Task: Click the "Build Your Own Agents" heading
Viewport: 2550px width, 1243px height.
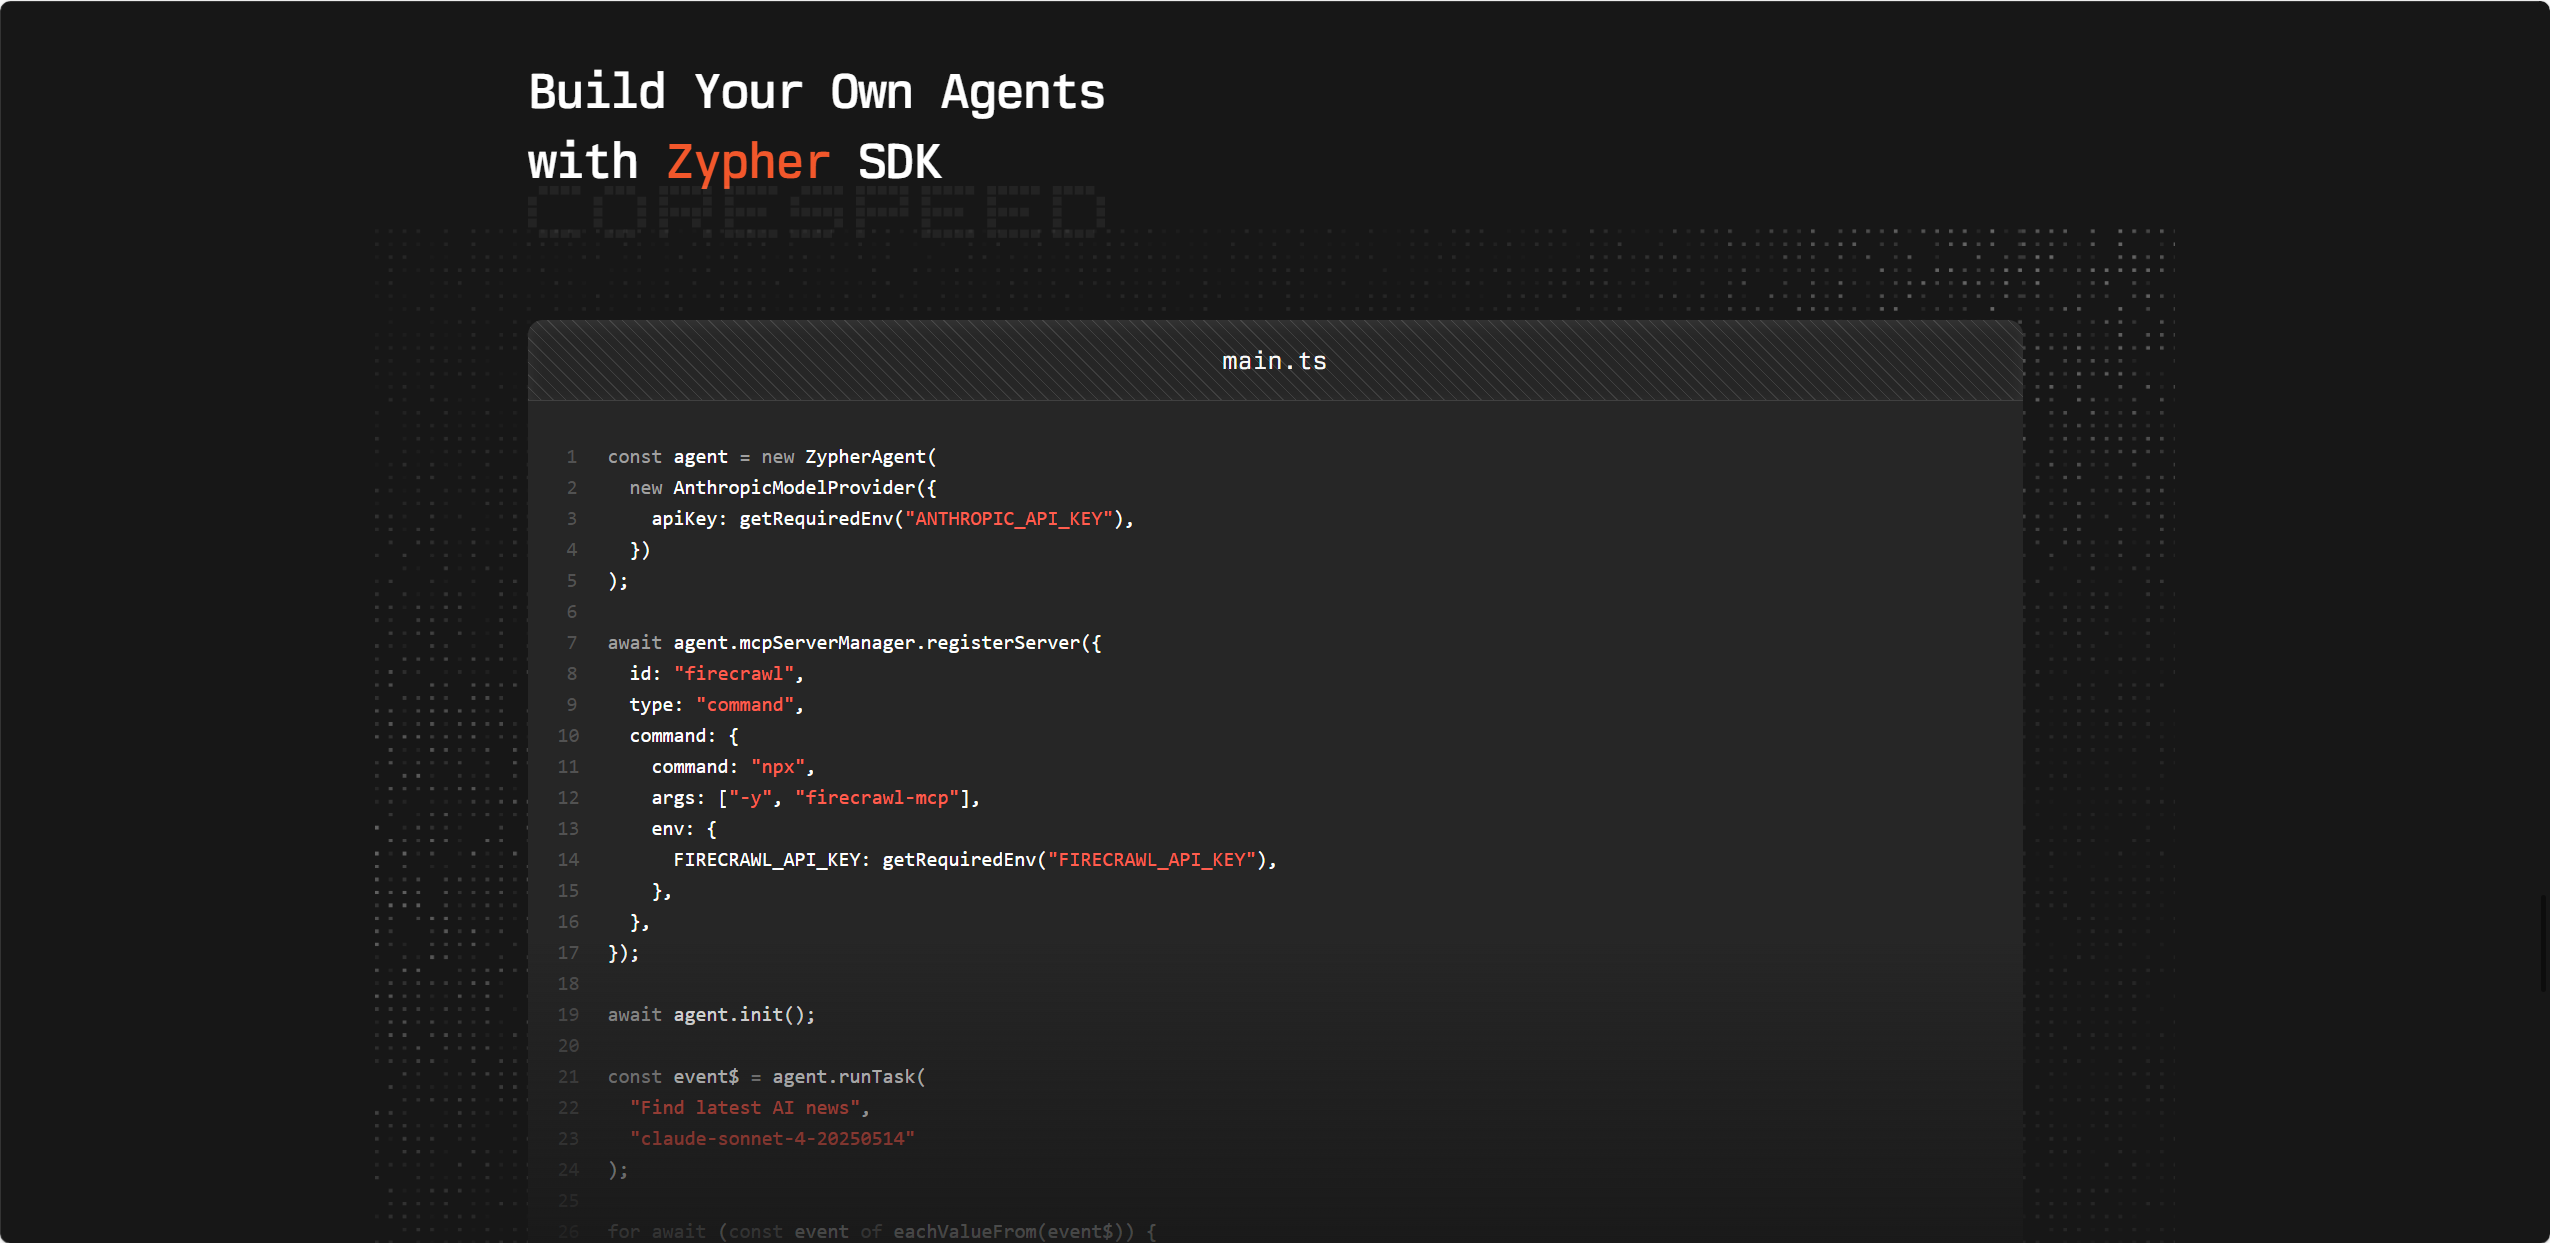Action: tap(816, 92)
